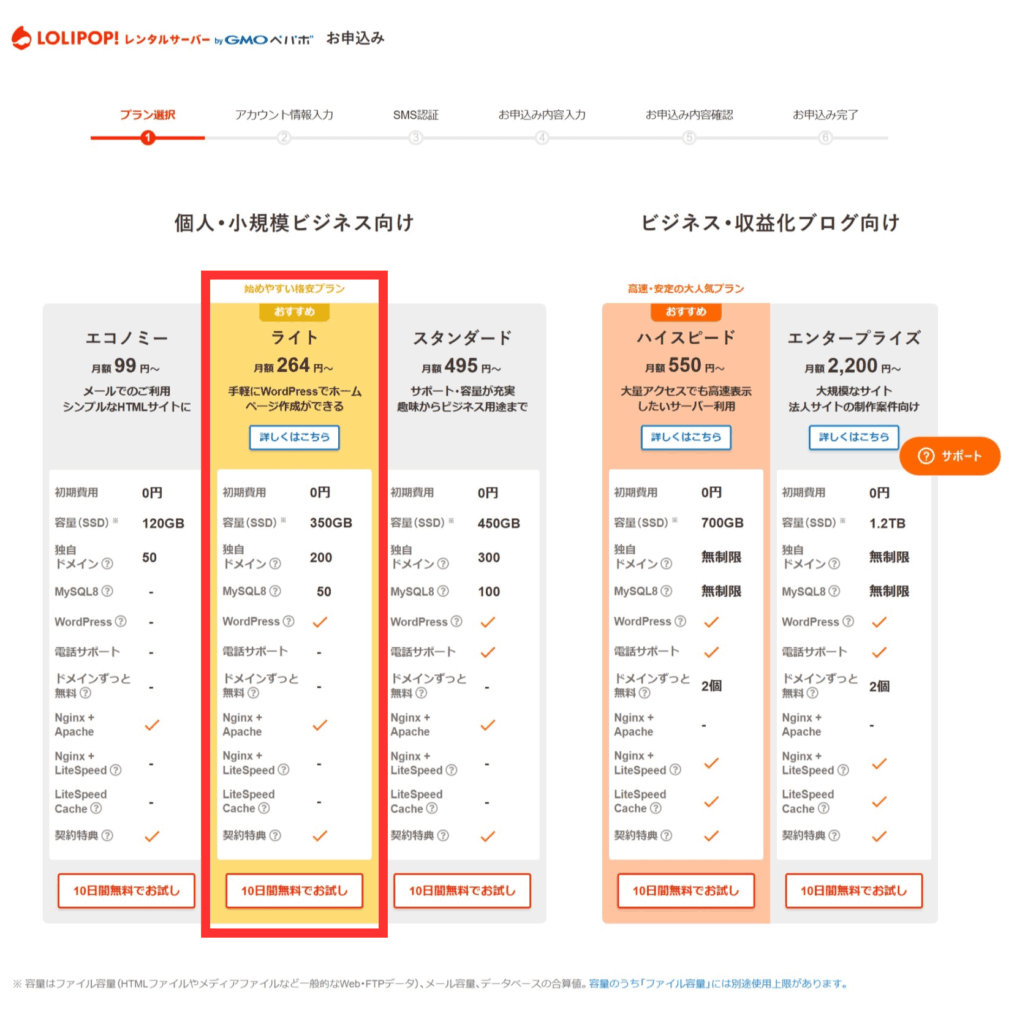Viewport: 1017px width, 1024px height.
Task: Click help icon for ライト 独自ドメイン
Action: click(x=275, y=565)
